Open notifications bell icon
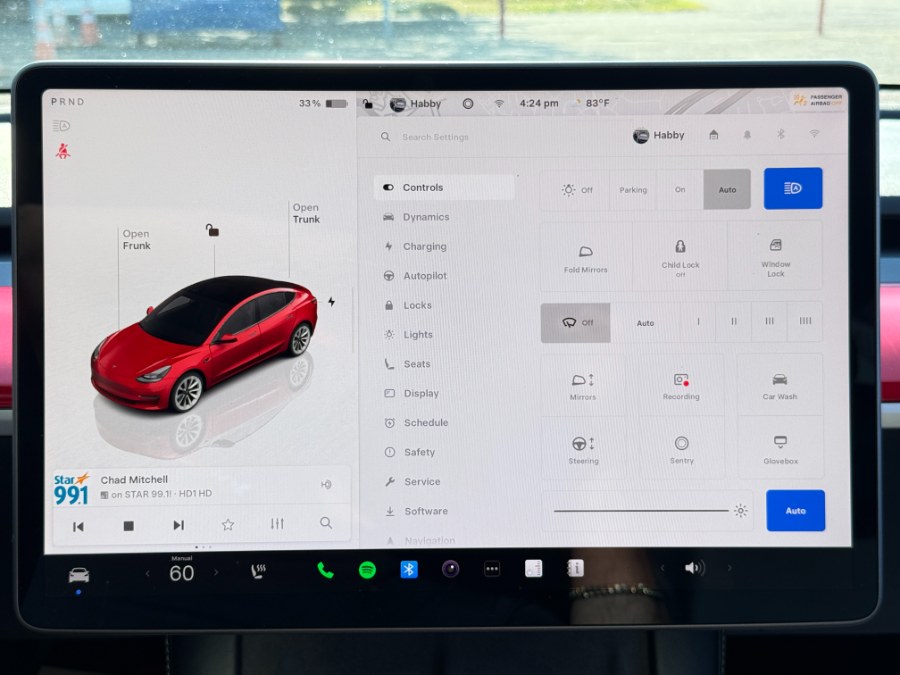This screenshot has width=900, height=675. (747, 135)
